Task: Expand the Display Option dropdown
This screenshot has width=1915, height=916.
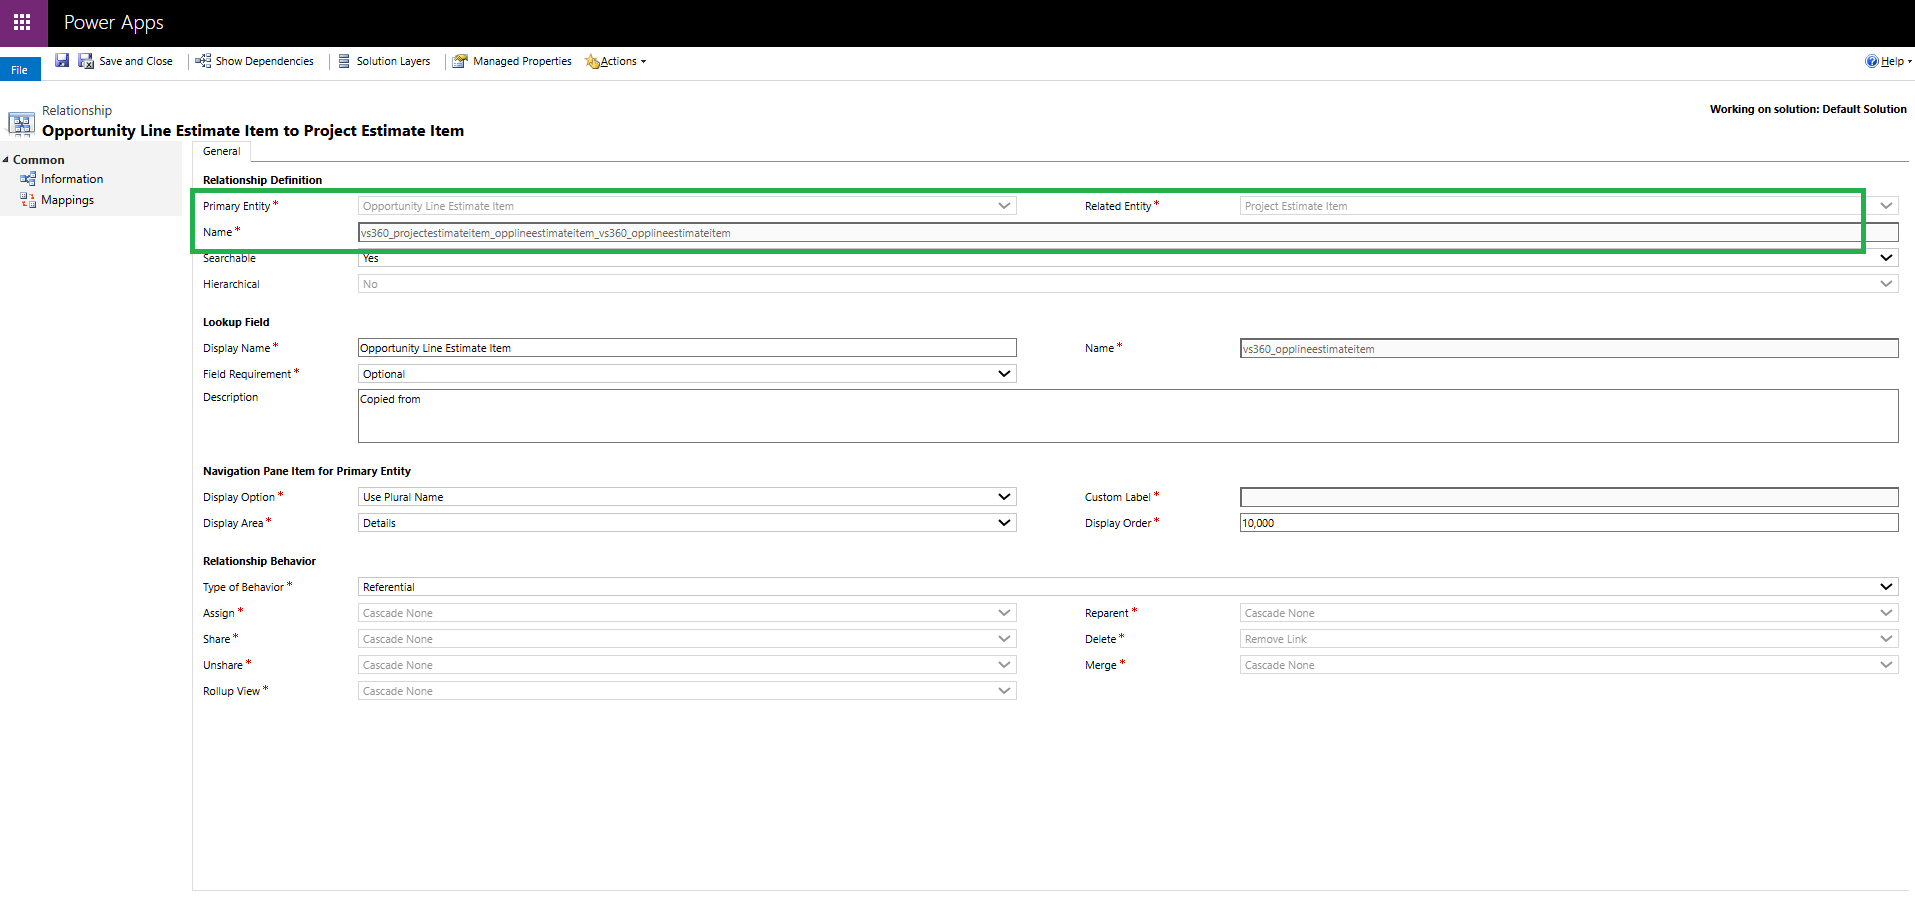Action: tap(687, 497)
